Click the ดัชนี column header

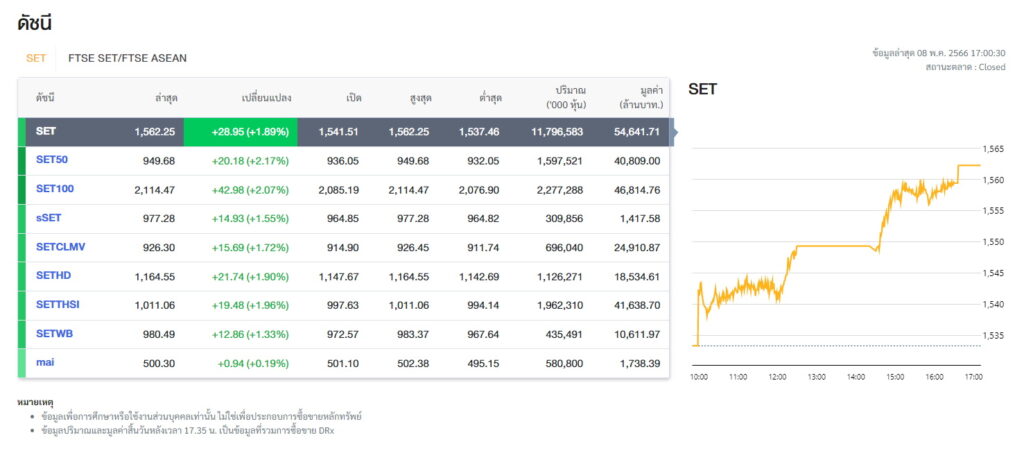44,99
